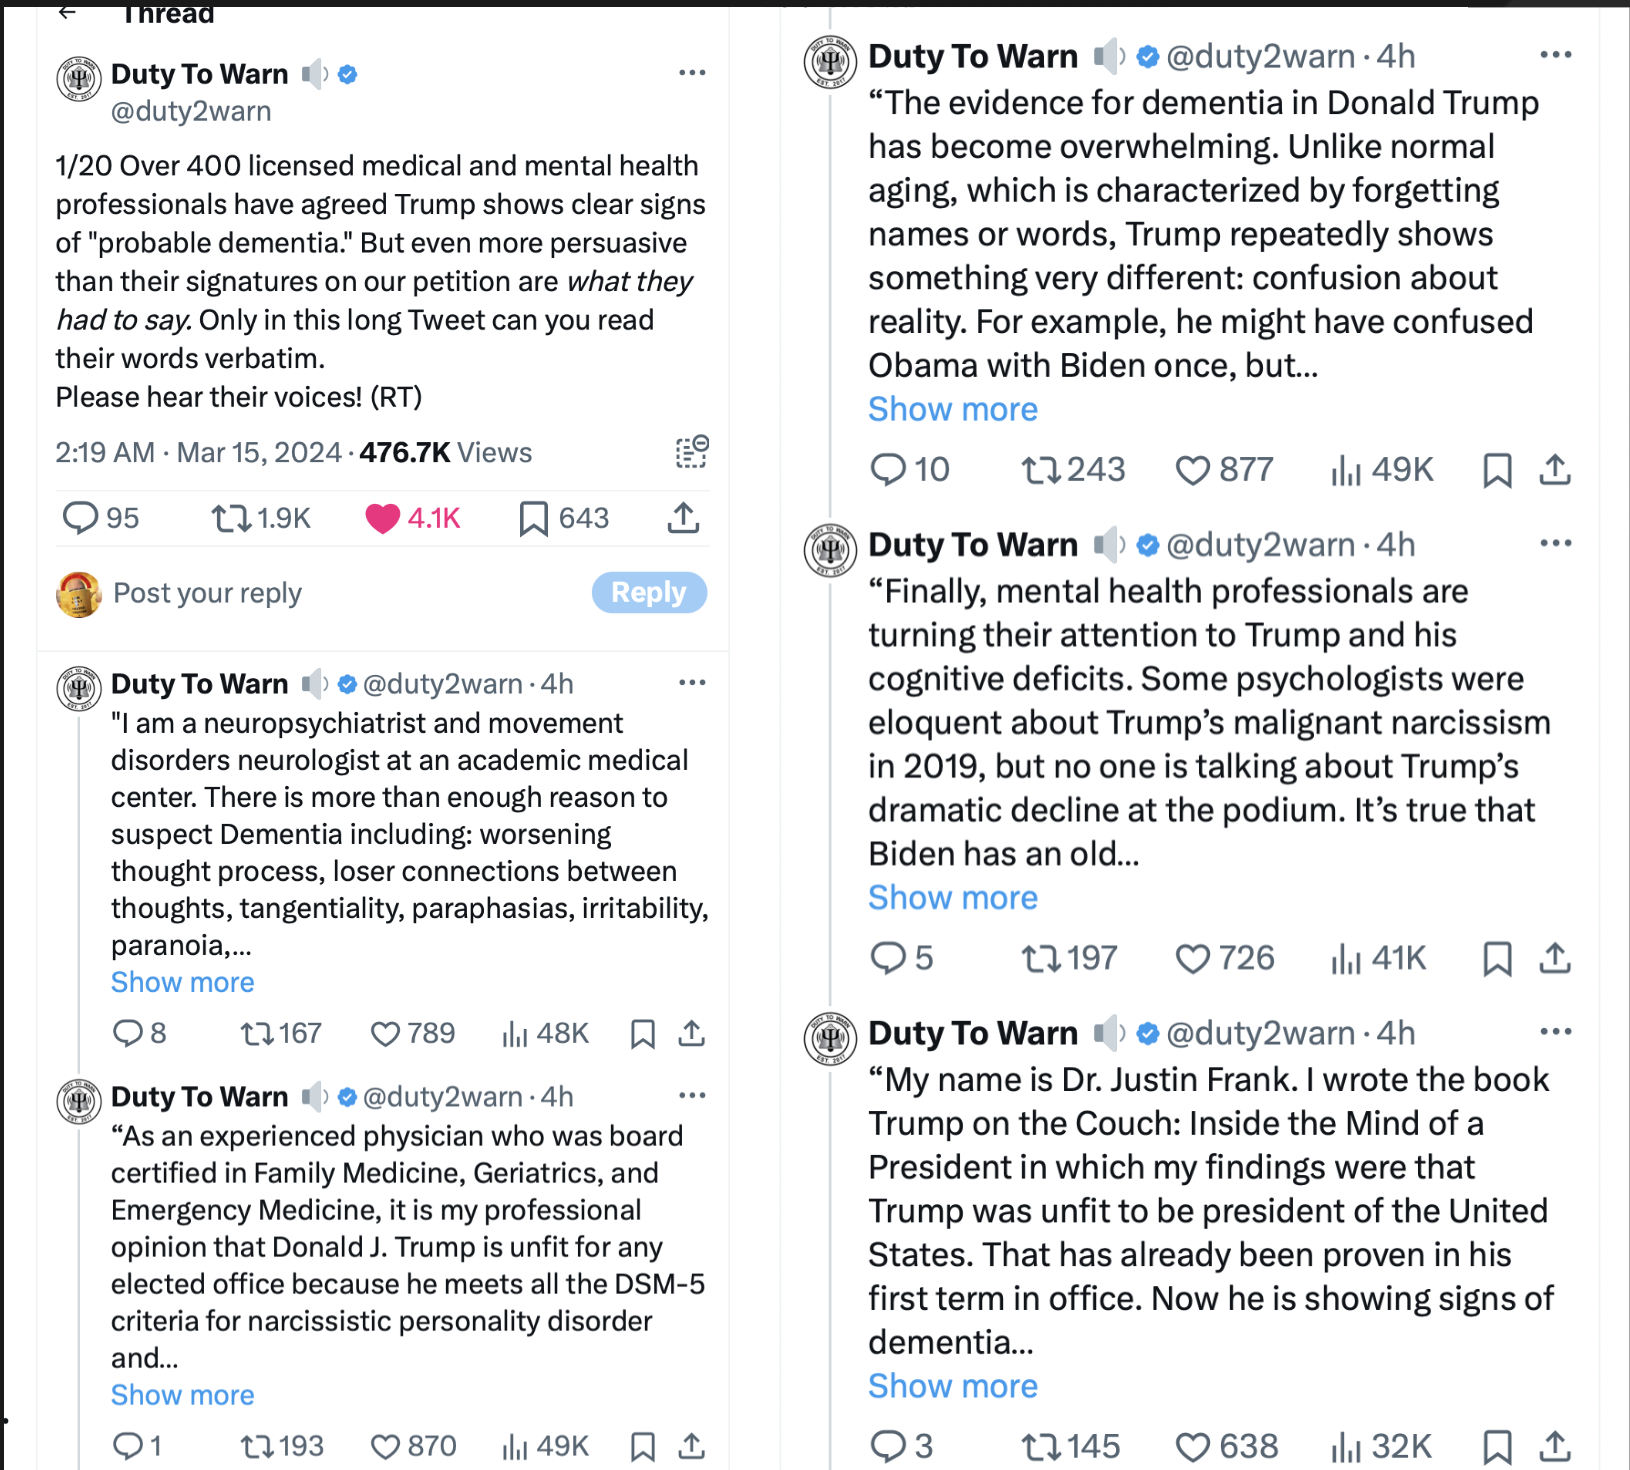Image resolution: width=1630 pixels, height=1470 pixels.
Task: Unlike the main tweet with 4.1K likes
Action: coord(383,518)
